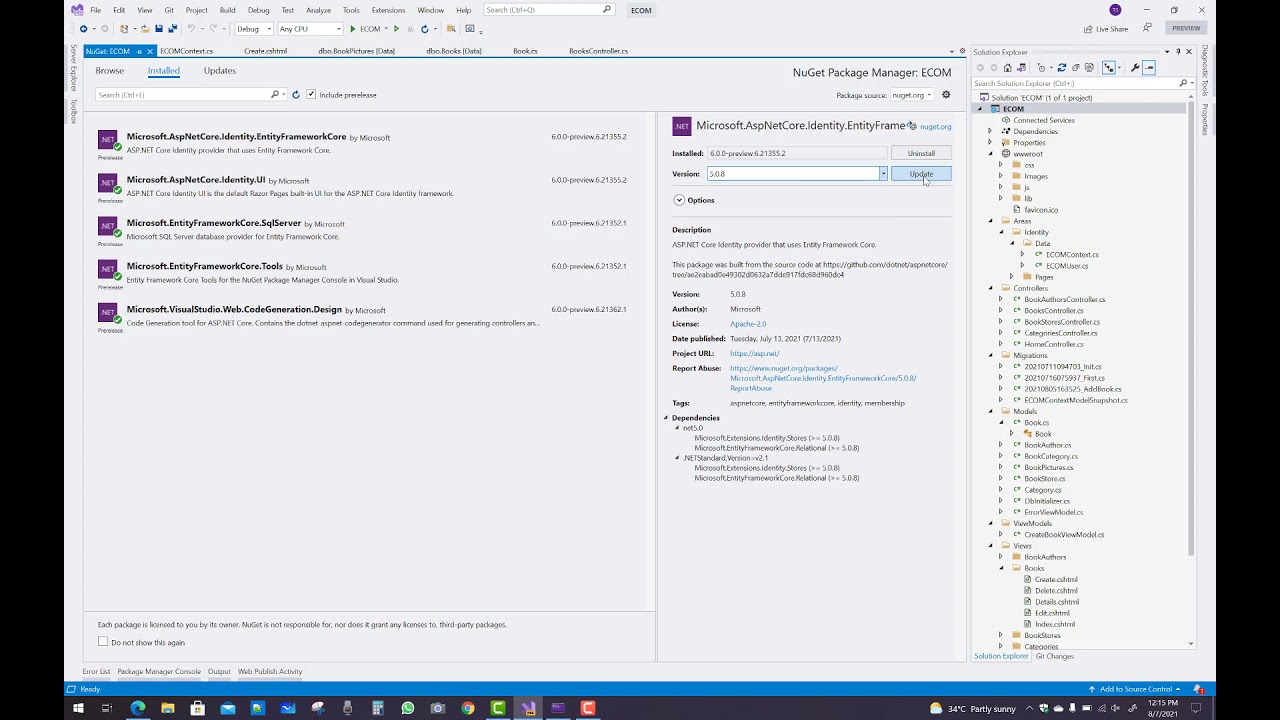
Task: Open the https://asp.net/ project URL link
Action: [755, 353]
